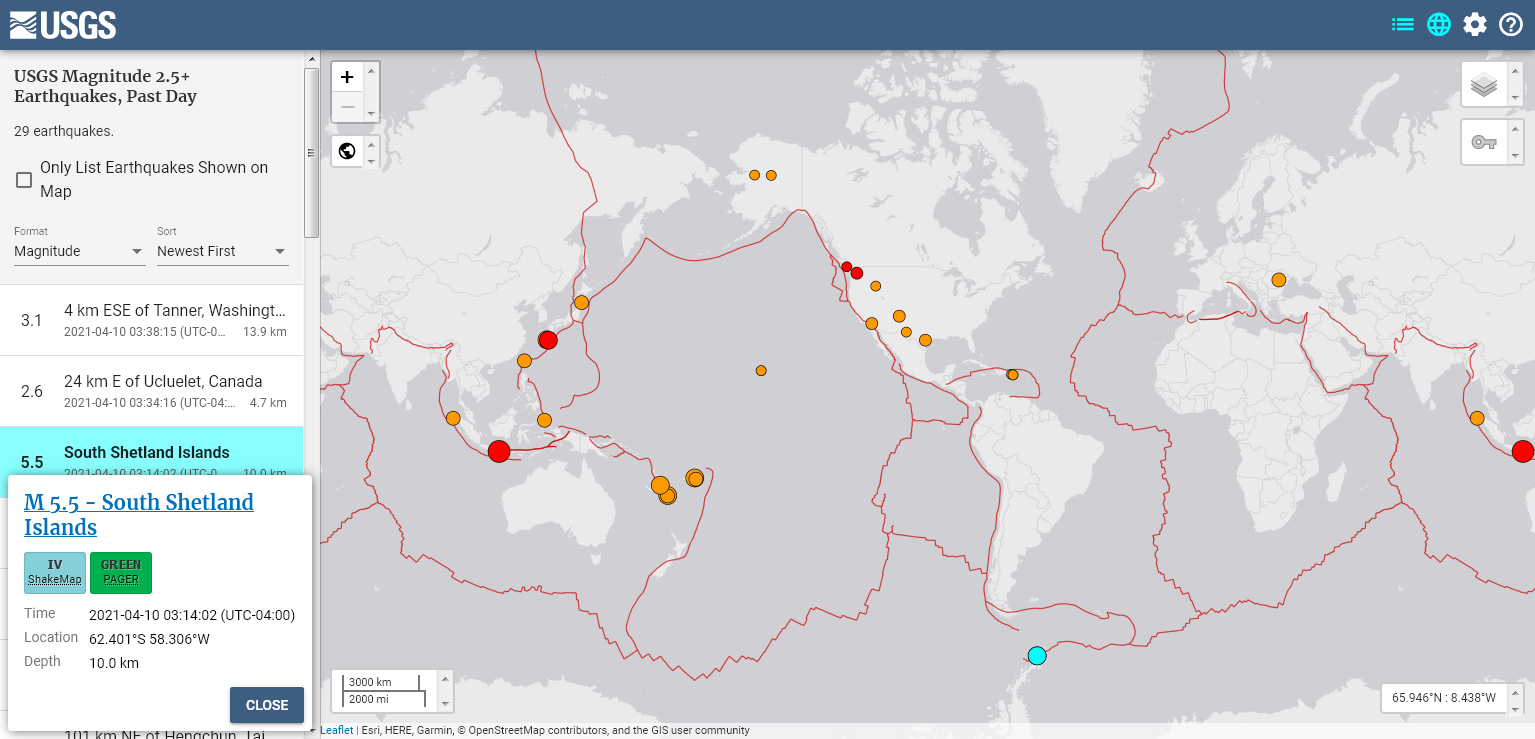This screenshot has height=739, width=1535.
Task: Click the orange marker near Sumatra at right
Action: coord(1477,418)
